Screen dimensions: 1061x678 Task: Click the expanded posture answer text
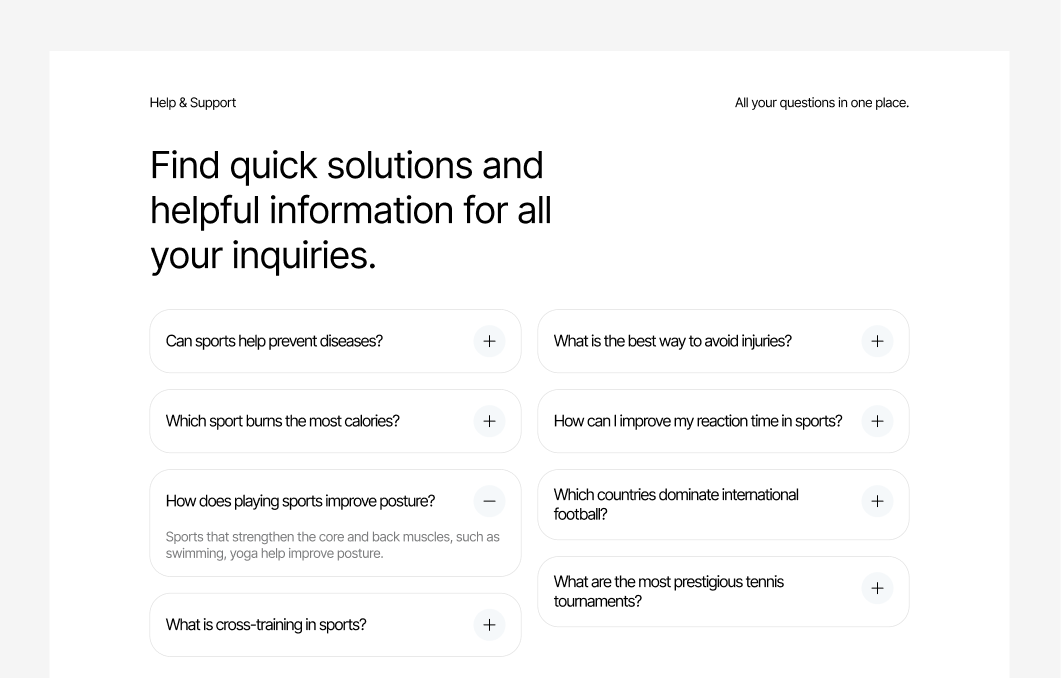click(333, 544)
